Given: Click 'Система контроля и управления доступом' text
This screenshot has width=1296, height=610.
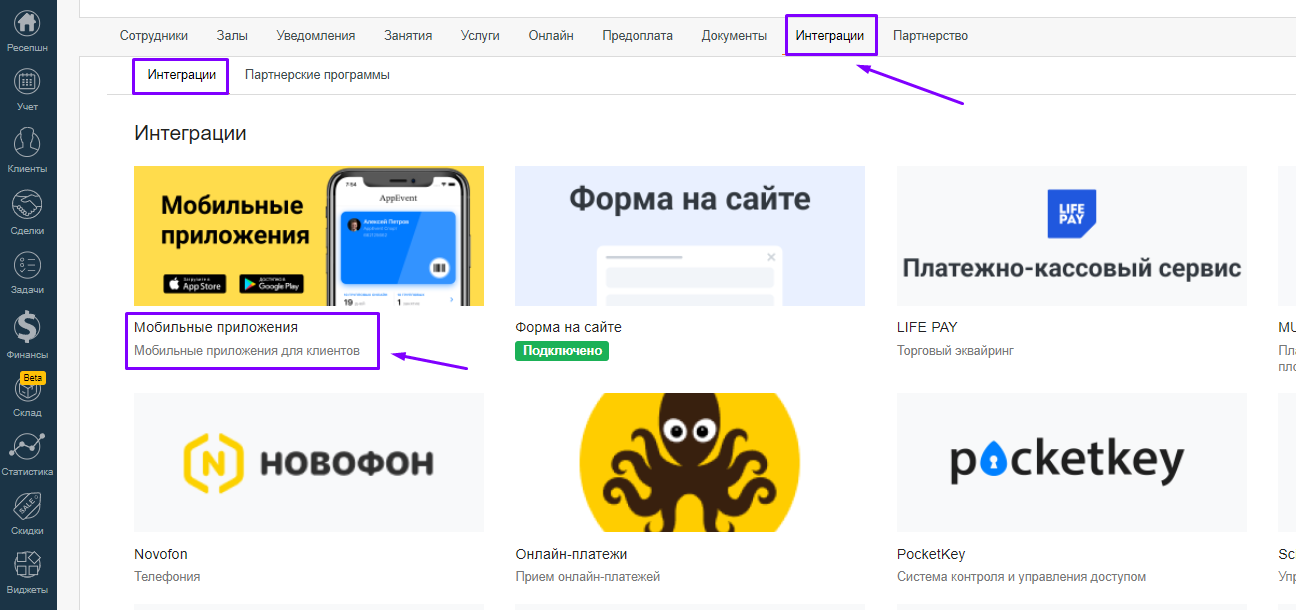Looking at the screenshot, I should (x=1021, y=577).
